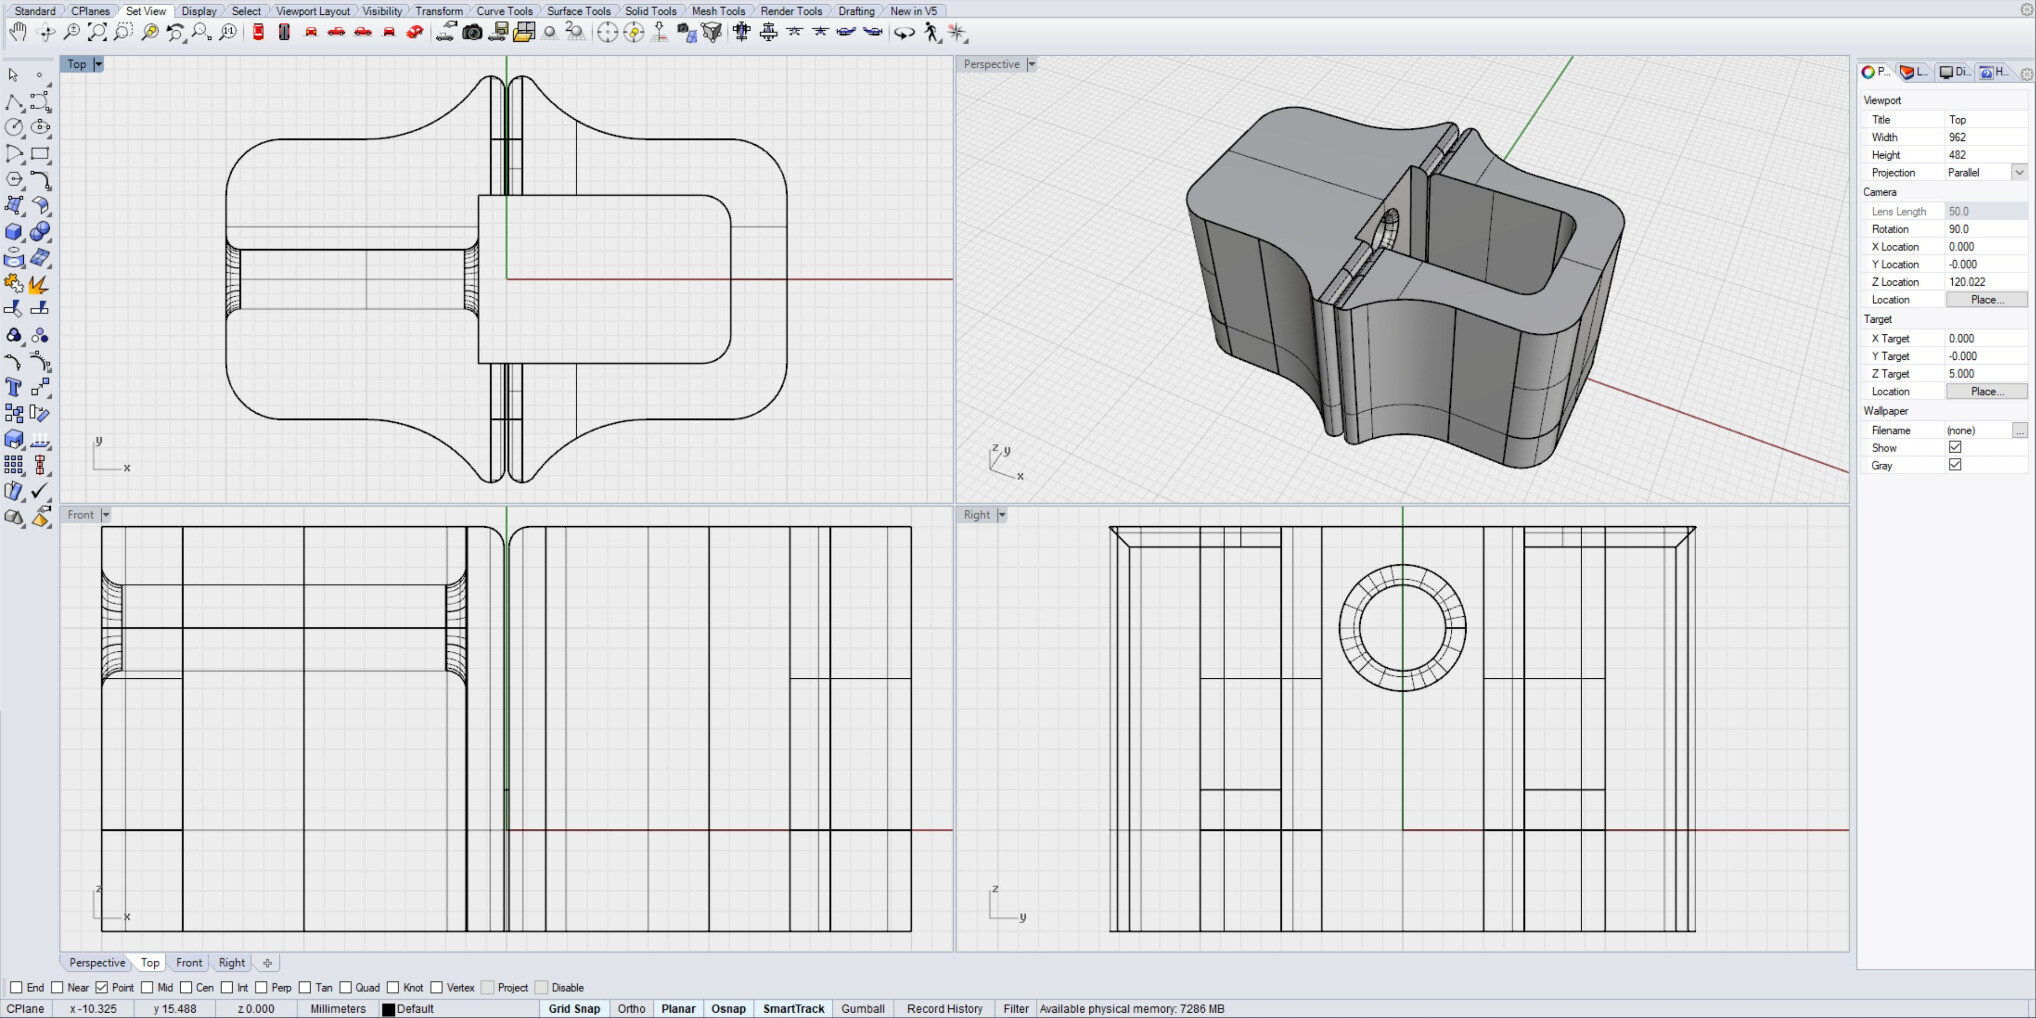Select the Circle drawing tool
2036x1018 pixels.
click(14, 128)
